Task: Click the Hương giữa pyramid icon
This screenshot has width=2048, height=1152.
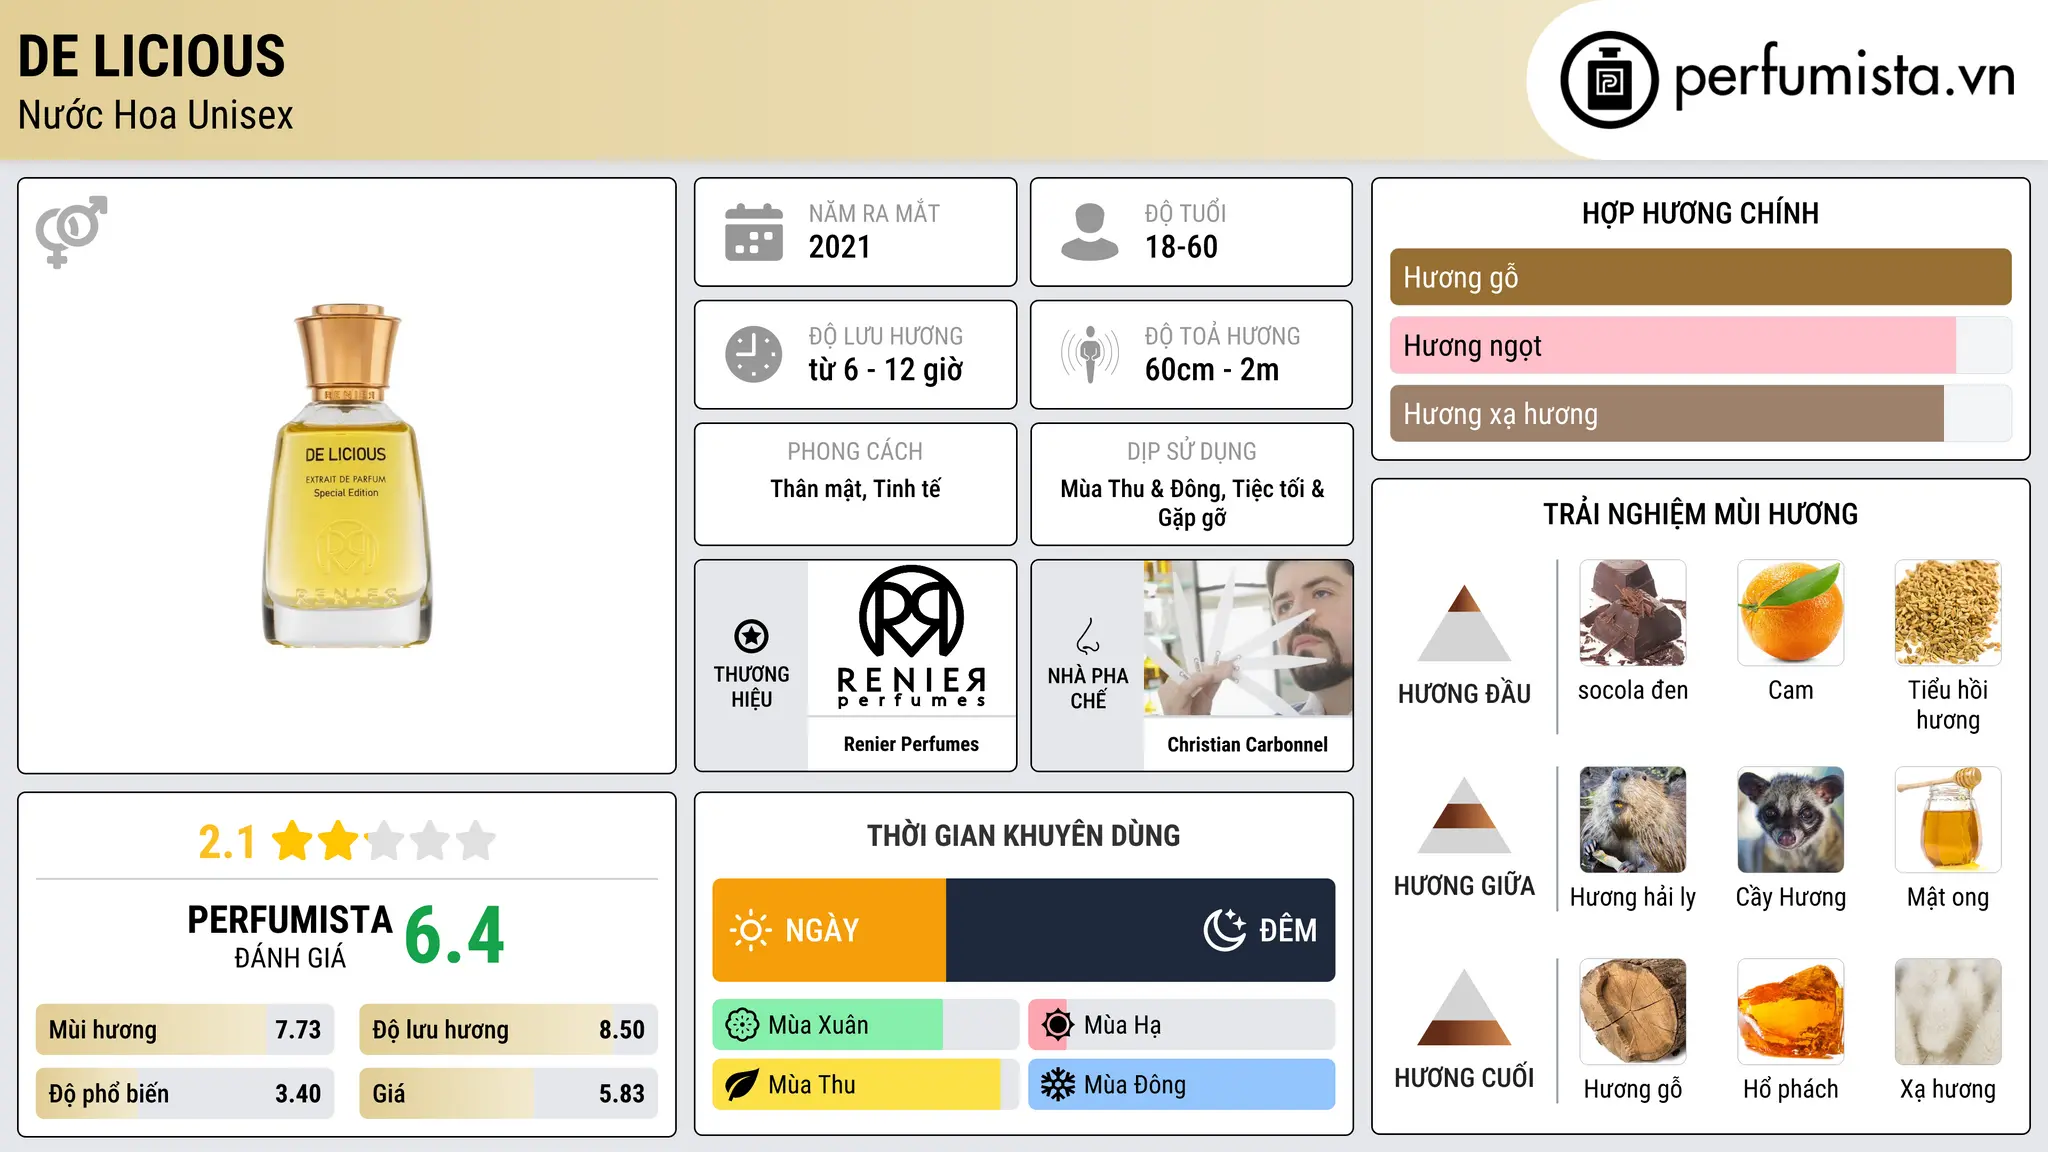Action: click(x=1464, y=814)
